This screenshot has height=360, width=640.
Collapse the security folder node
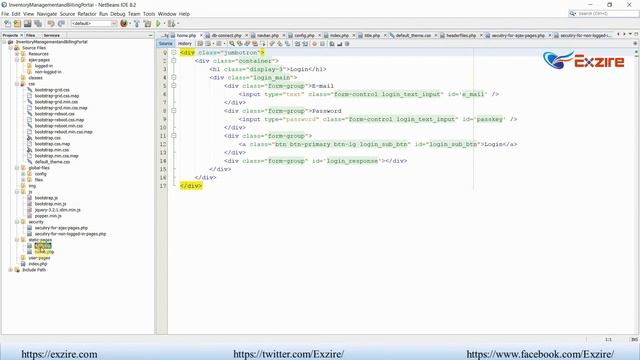pos(17,222)
